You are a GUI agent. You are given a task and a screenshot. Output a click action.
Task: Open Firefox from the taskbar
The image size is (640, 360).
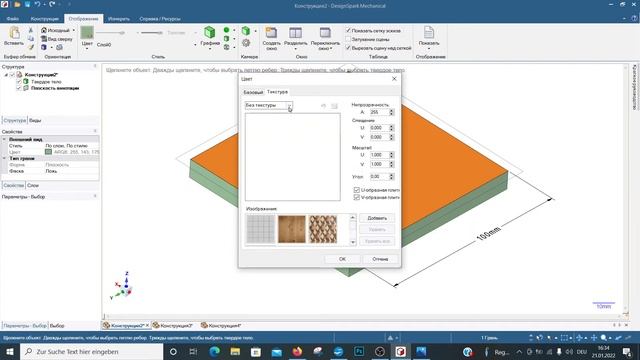tap(297, 351)
